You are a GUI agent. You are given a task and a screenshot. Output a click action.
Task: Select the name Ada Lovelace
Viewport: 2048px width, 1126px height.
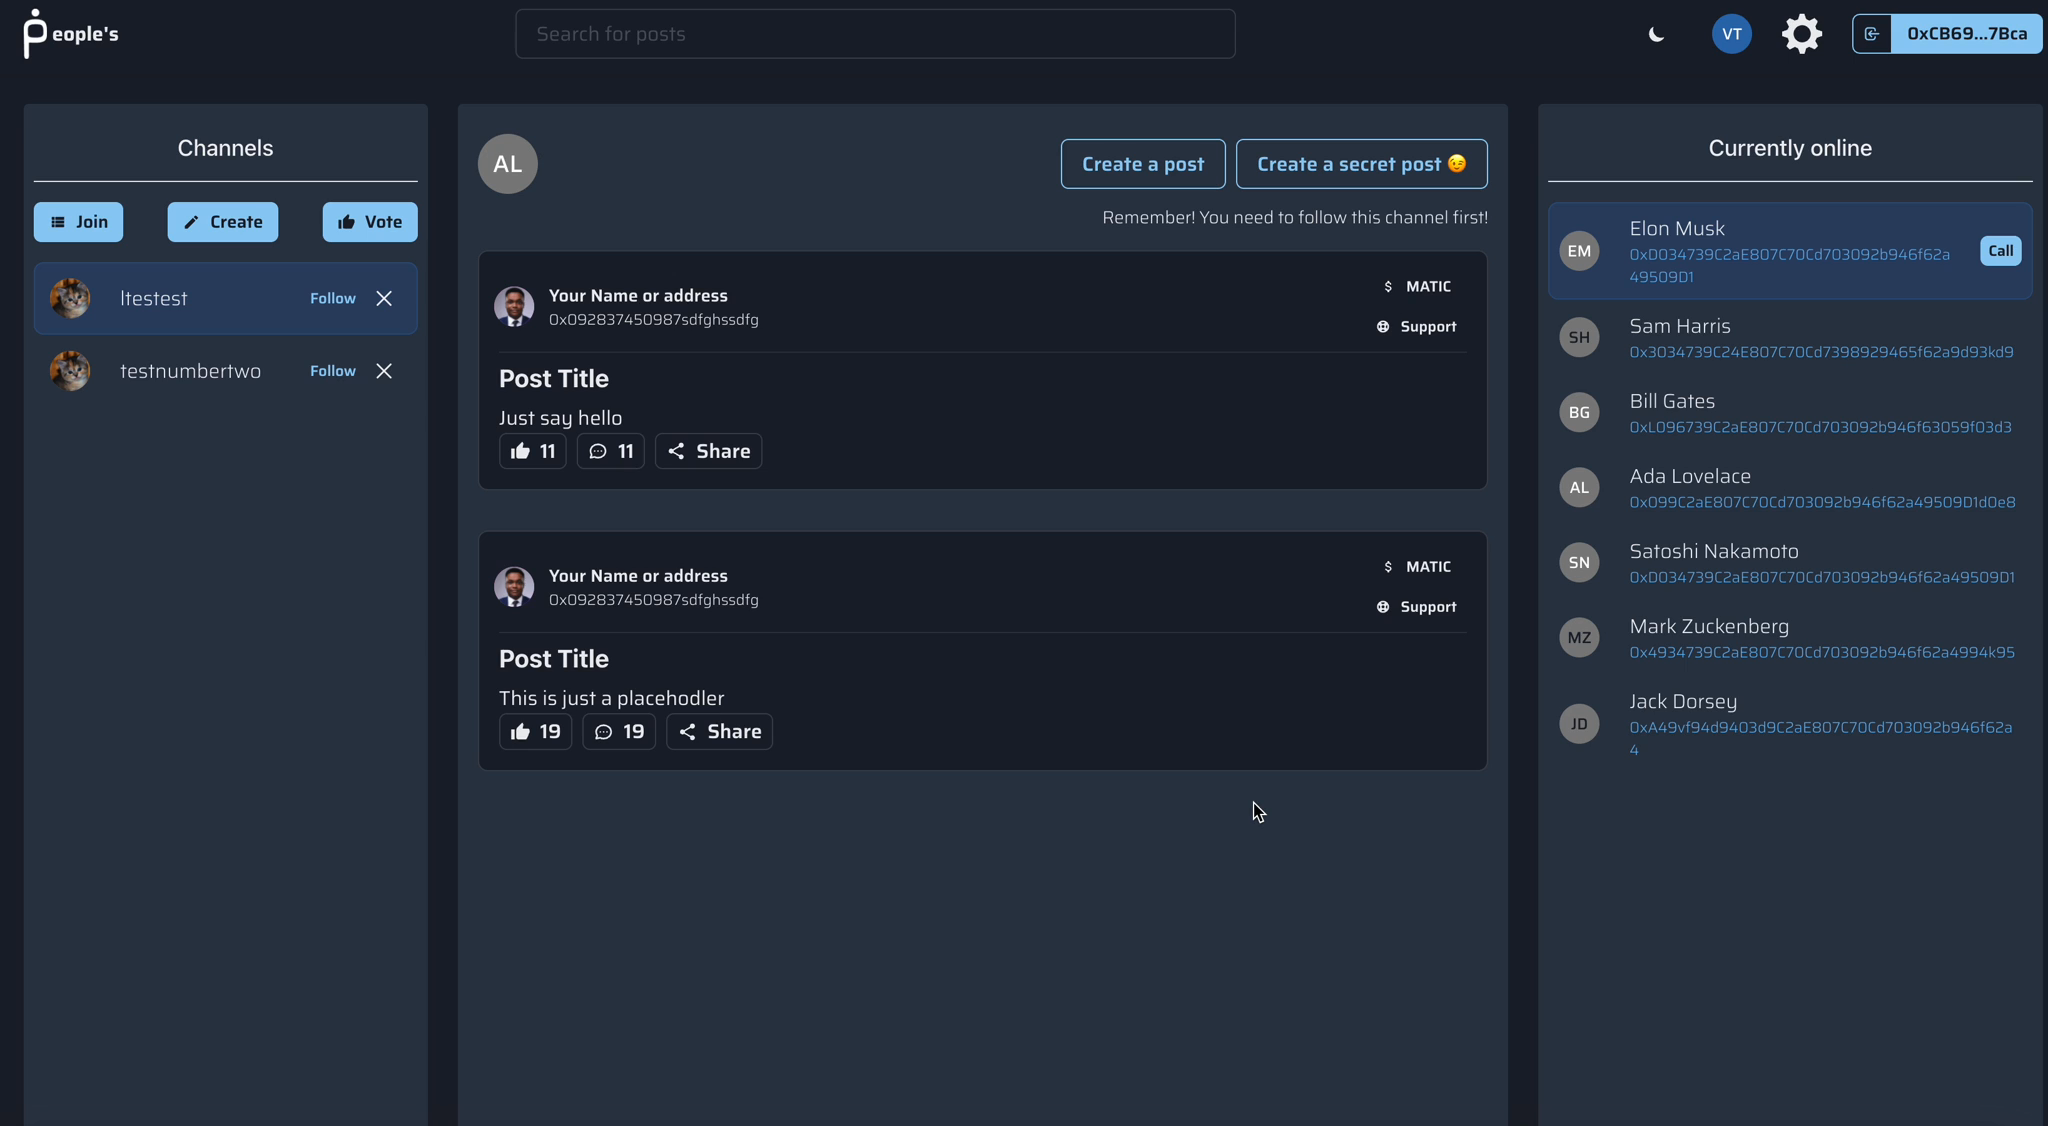coord(1690,476)
